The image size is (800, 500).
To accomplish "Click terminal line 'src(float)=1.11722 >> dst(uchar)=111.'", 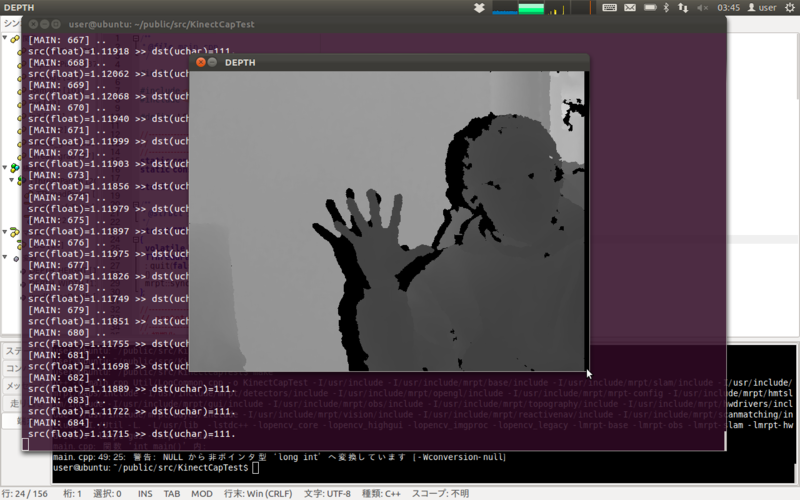I will (x=132, y=411).
